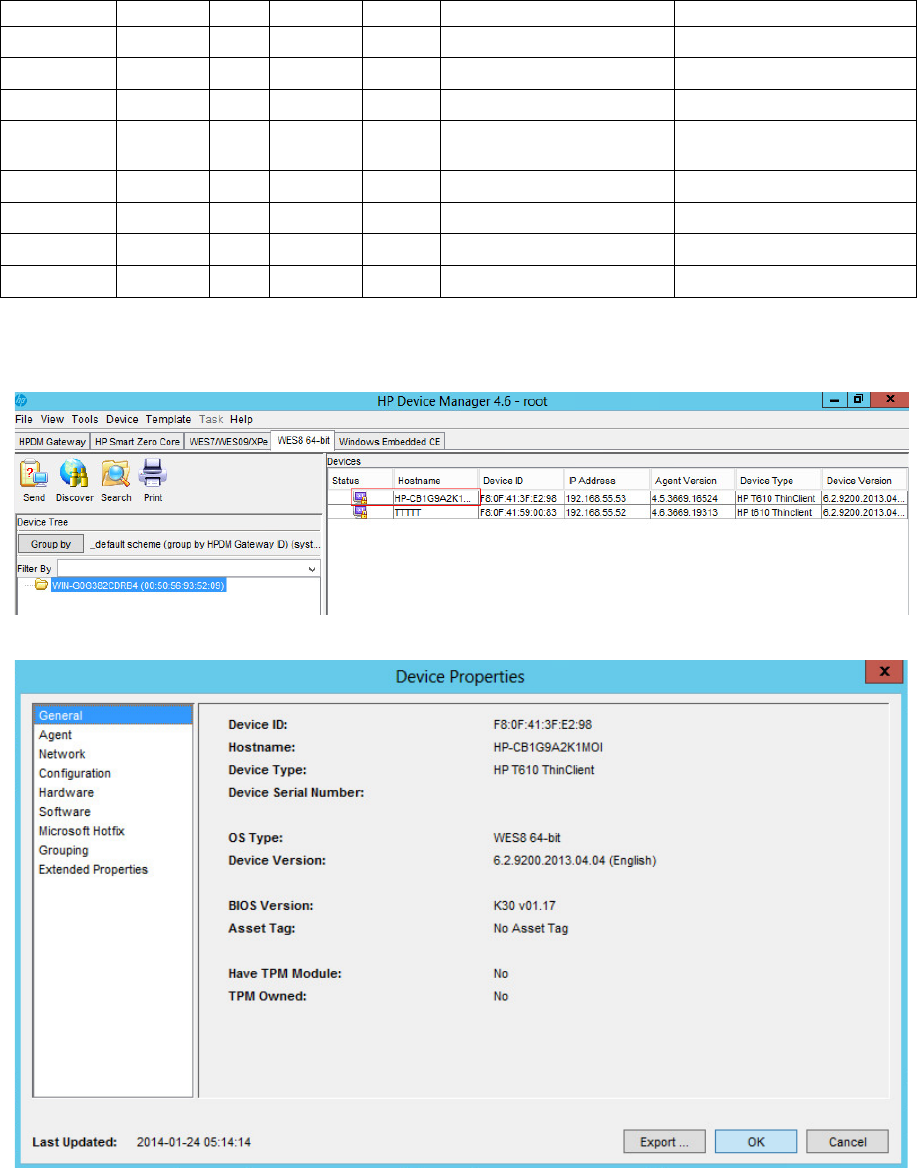This screenshot has height=1168, width=917.
Task: Select Microsoft Hotfix in properties list
Action: 82,831
